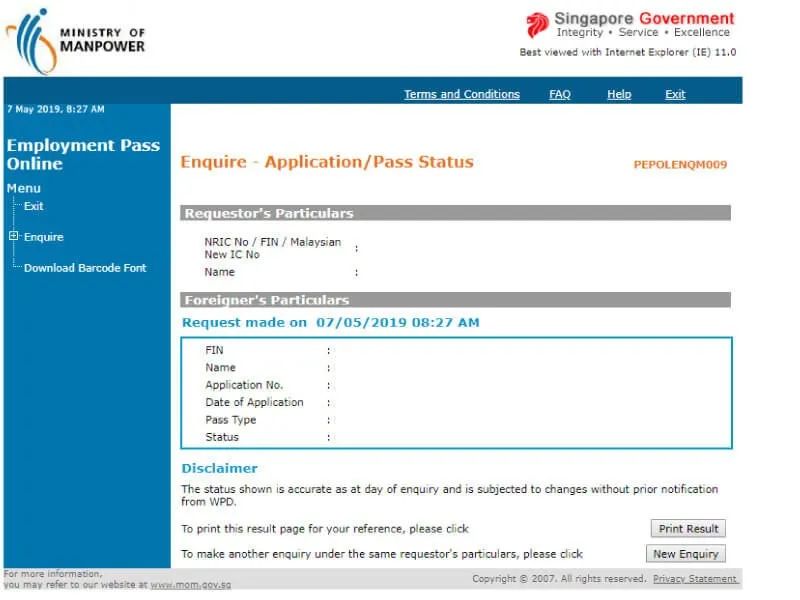This screenshot has width=800, height=600.
Task: Expand the Enquire menu plus icon
Action: point(13,237)
